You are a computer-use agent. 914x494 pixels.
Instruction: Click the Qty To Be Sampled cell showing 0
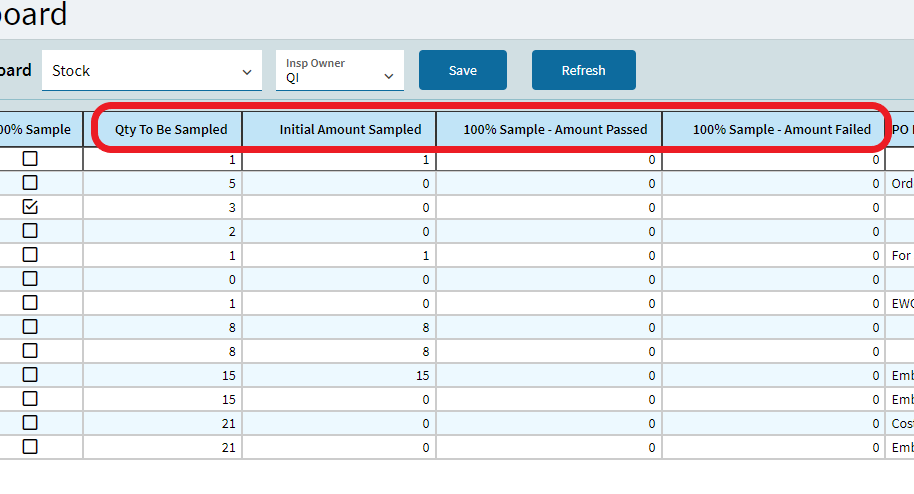163,279
